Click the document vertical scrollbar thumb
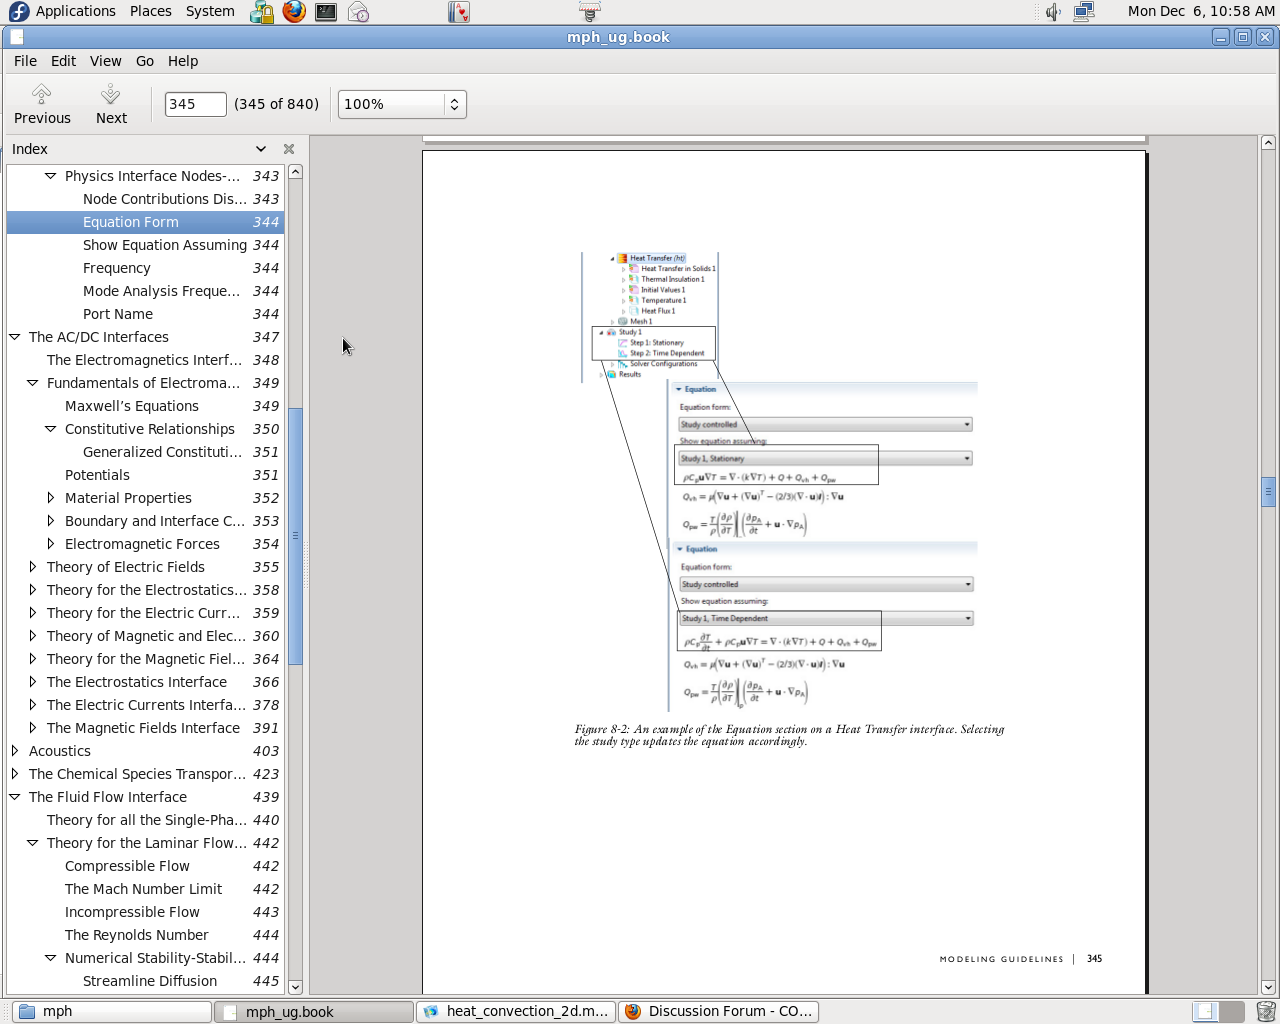The width and height of the screenshot is (1280, 1024). click(x=1268, y=492)
